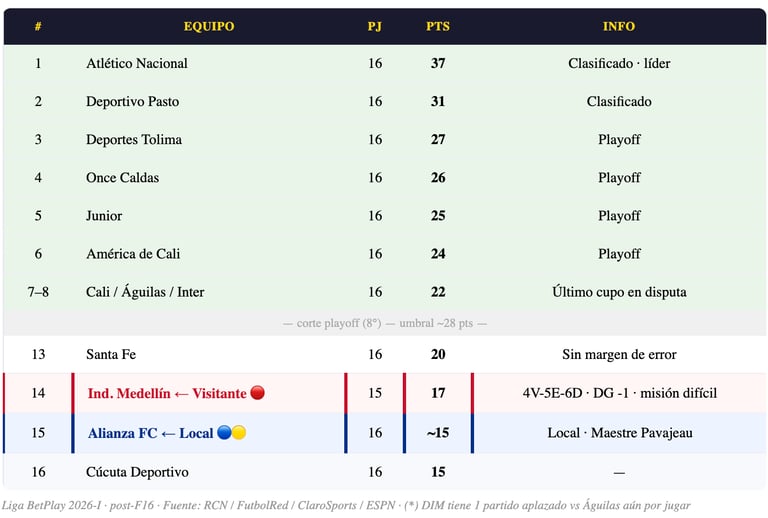Click the Deportivo Pasto team name
The height and width of the screenshot is (518, 768).
133,101
